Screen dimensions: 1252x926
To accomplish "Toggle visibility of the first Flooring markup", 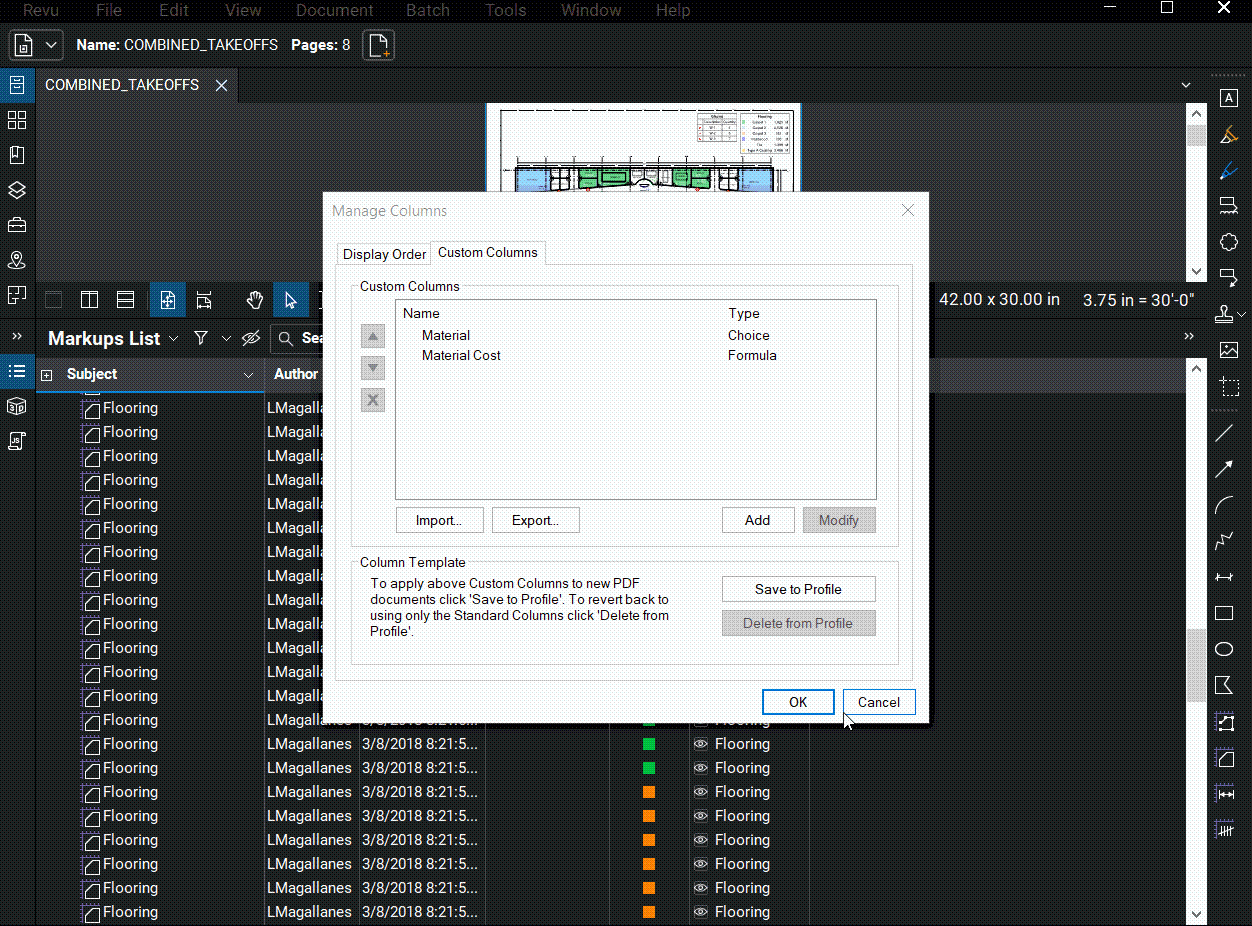I will [699, 743].
